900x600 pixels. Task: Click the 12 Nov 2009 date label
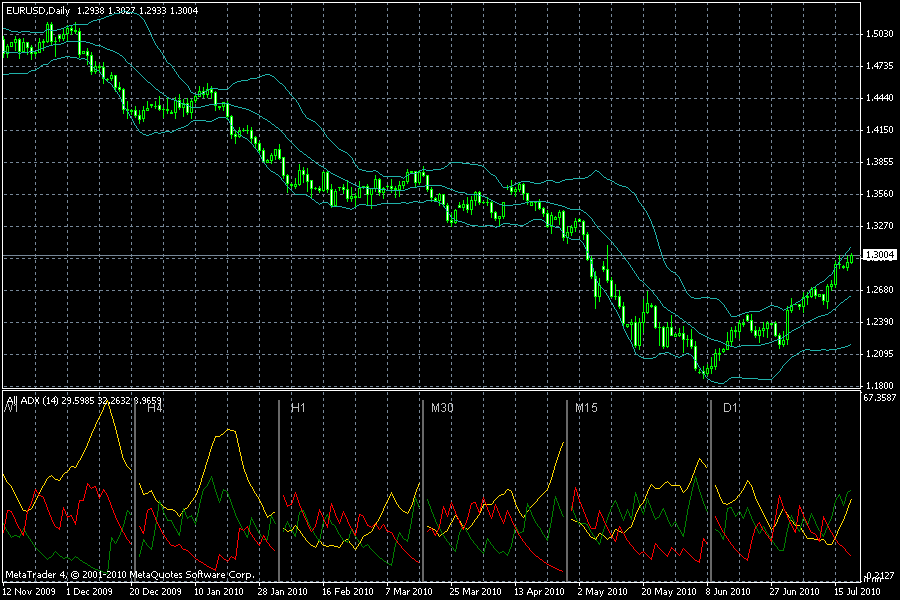click(29, 591)
